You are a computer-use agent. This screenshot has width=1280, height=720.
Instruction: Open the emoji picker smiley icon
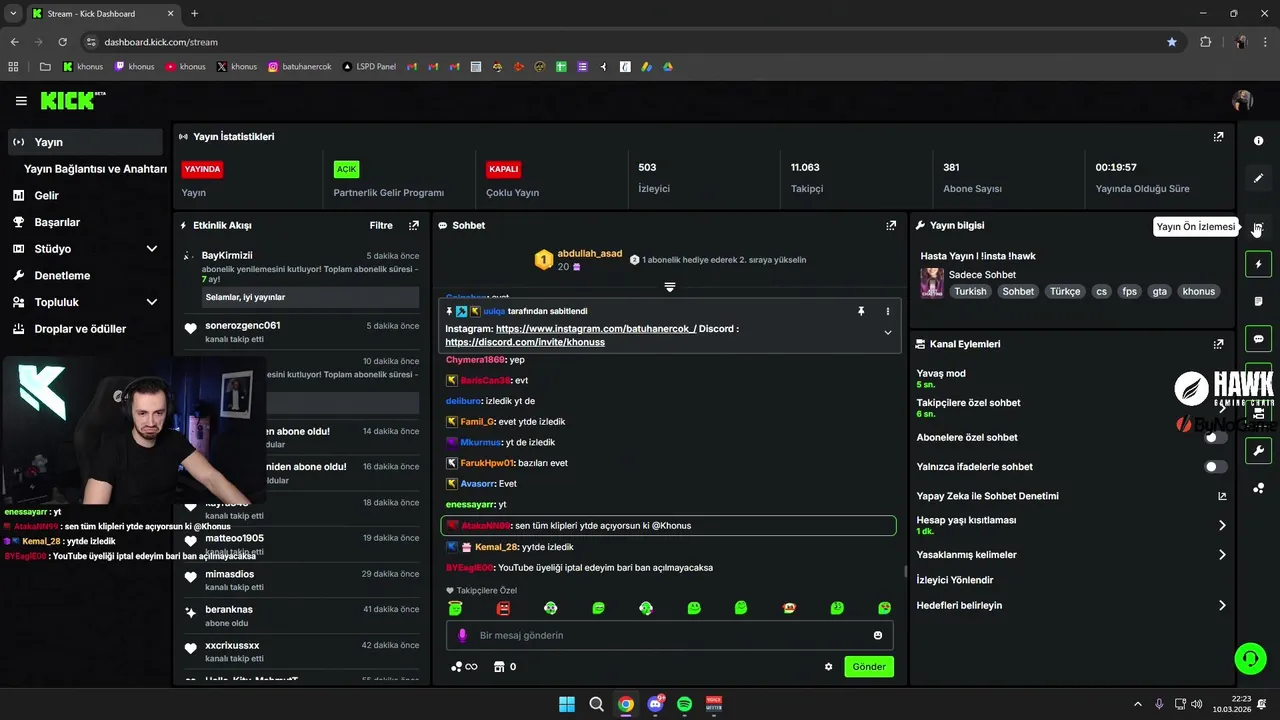click(x=878, y=635)
